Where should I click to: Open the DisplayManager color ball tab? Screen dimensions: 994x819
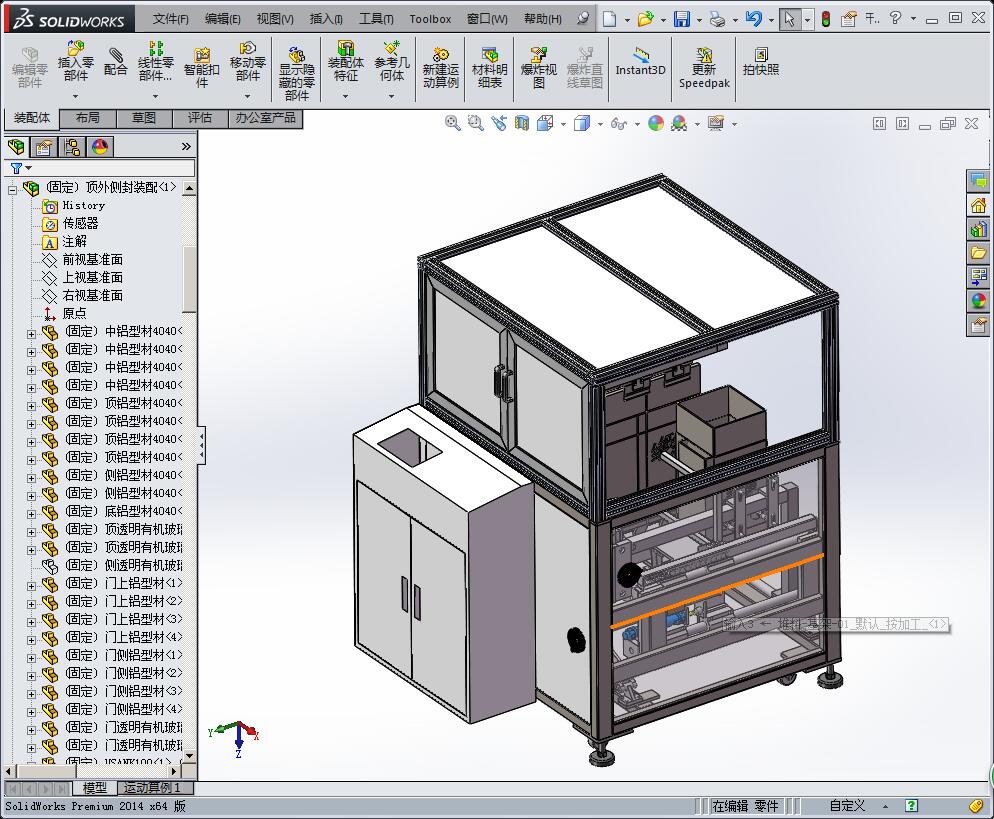[x=100, y=147]
